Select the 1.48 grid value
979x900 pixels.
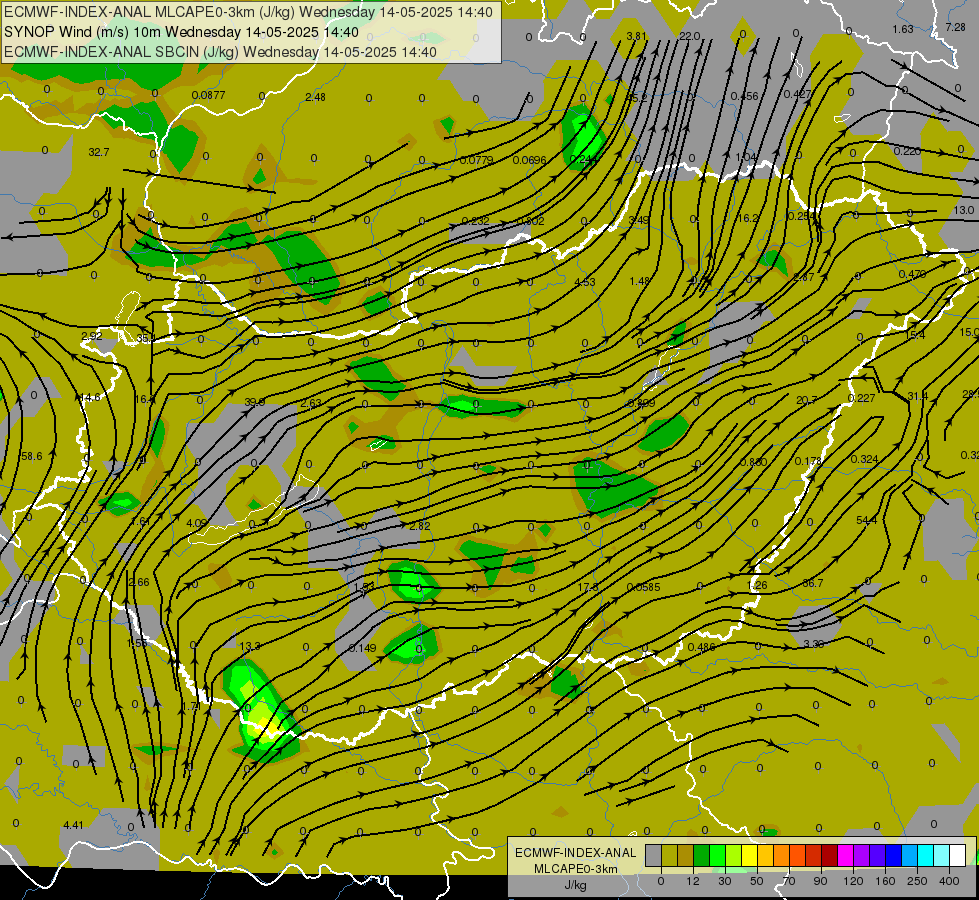639,281
